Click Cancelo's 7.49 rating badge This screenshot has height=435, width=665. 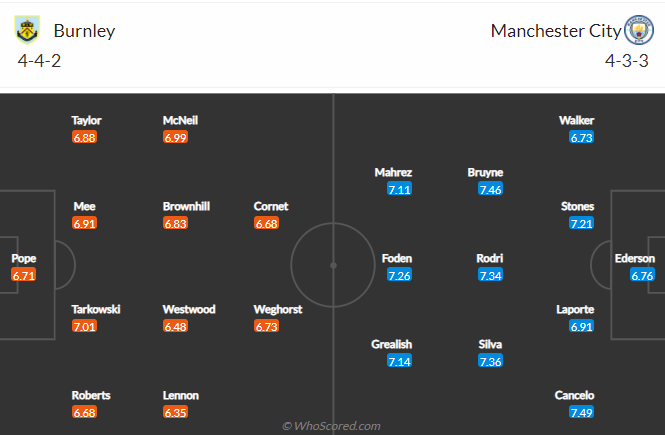pos(581,412)
